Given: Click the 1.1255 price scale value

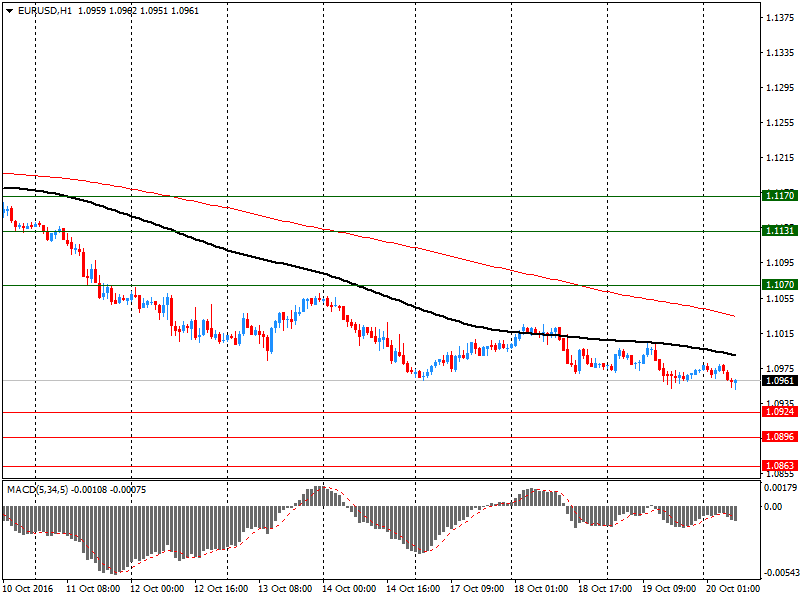Looking at the screenshot, I should click(x=780, y=122).
